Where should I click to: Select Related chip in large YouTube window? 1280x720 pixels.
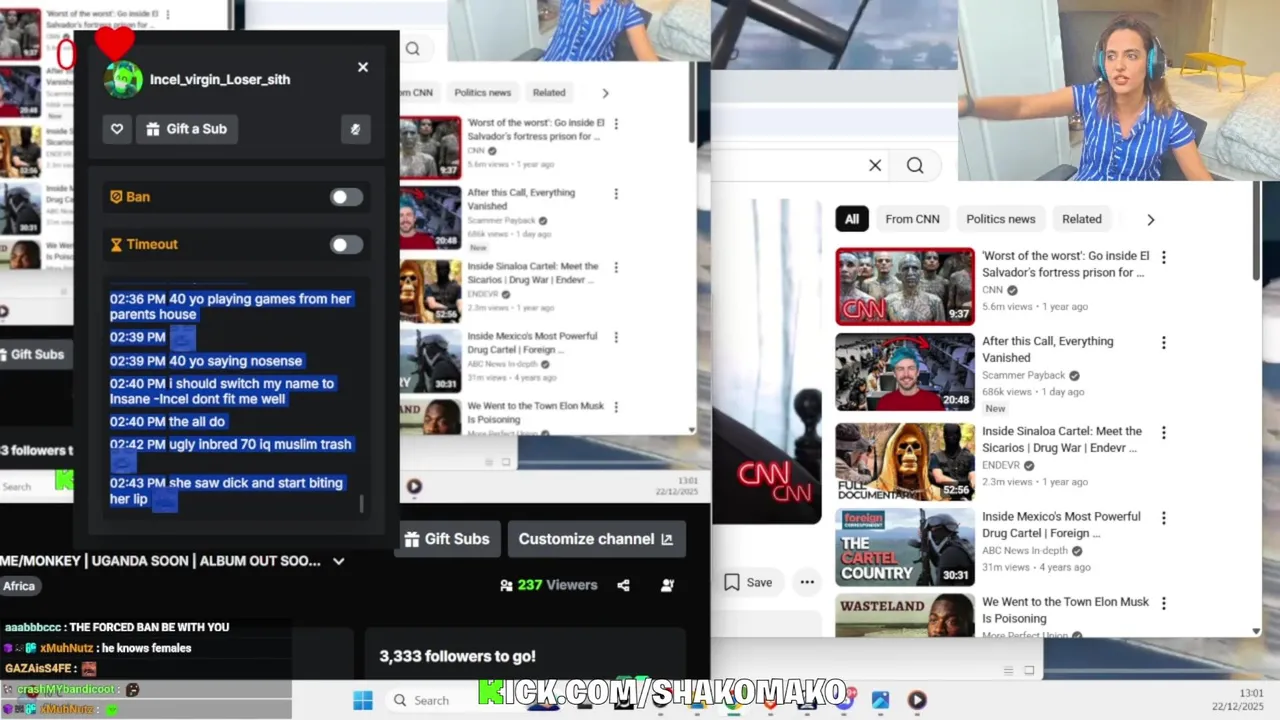[x=1081, y=219]
